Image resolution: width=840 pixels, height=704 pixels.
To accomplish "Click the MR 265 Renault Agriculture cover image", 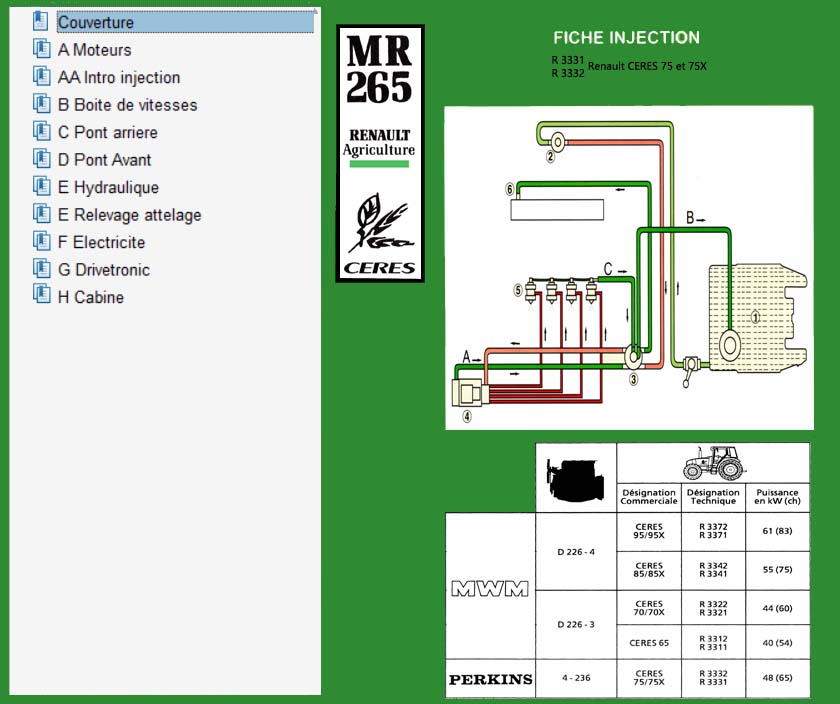I will (380, 153).
